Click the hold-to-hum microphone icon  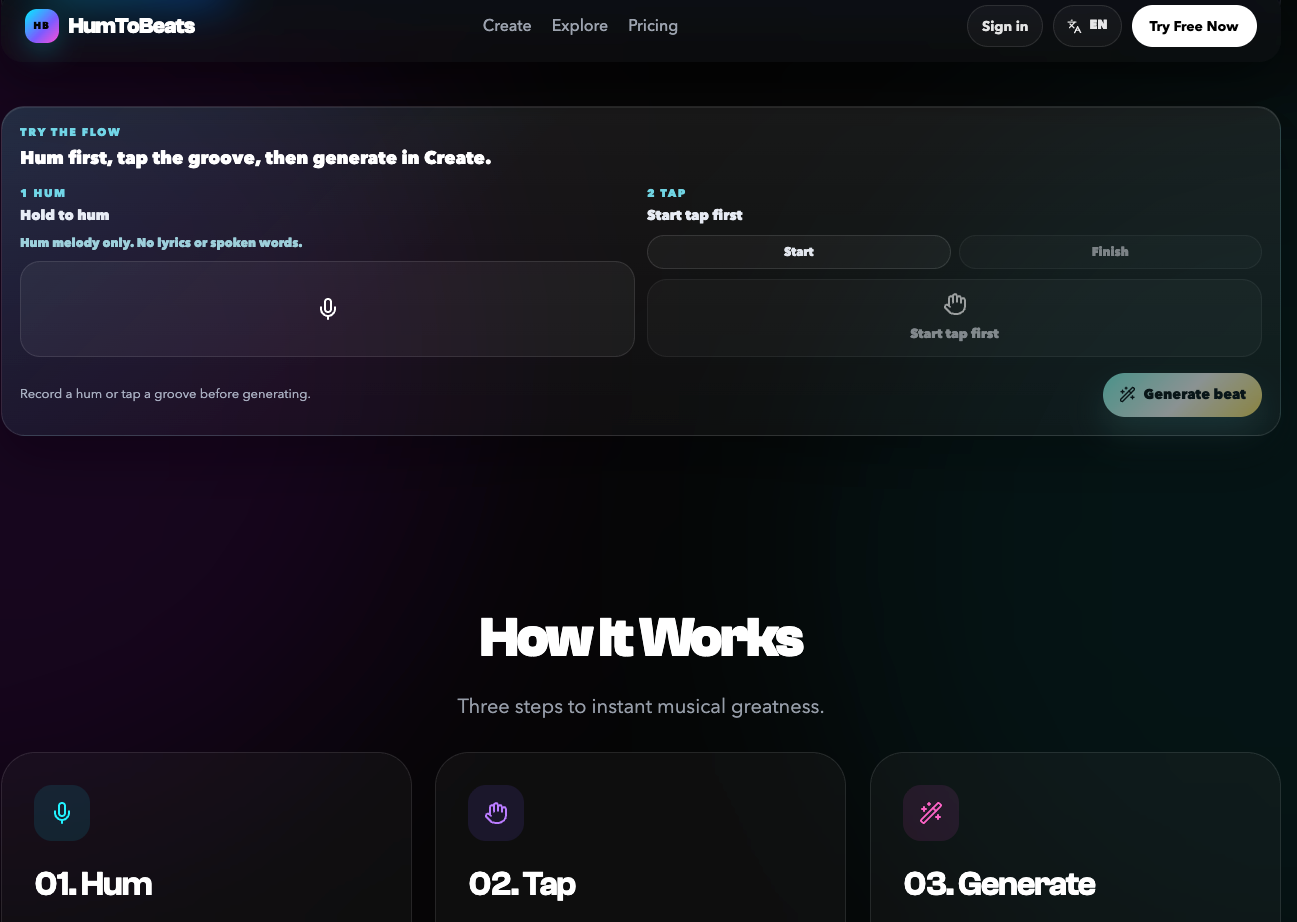pos(328,309)
